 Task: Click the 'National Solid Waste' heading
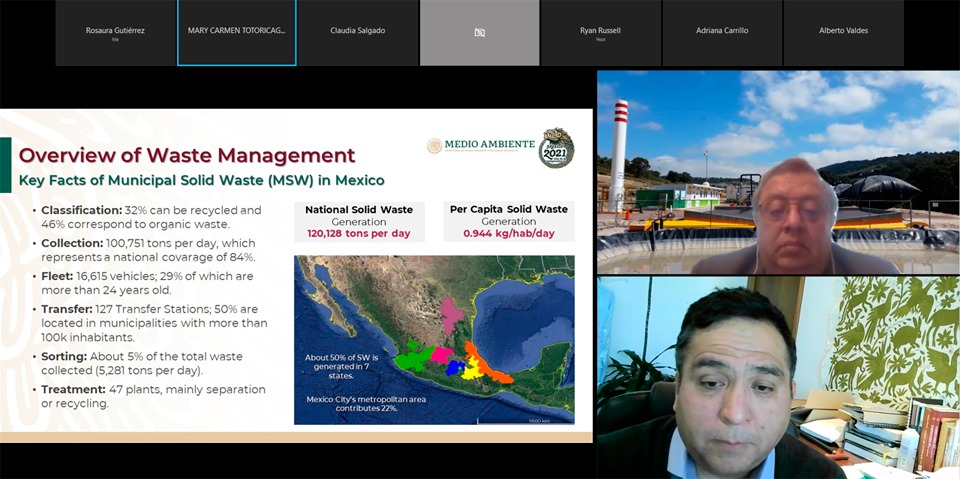coord(359,209)
